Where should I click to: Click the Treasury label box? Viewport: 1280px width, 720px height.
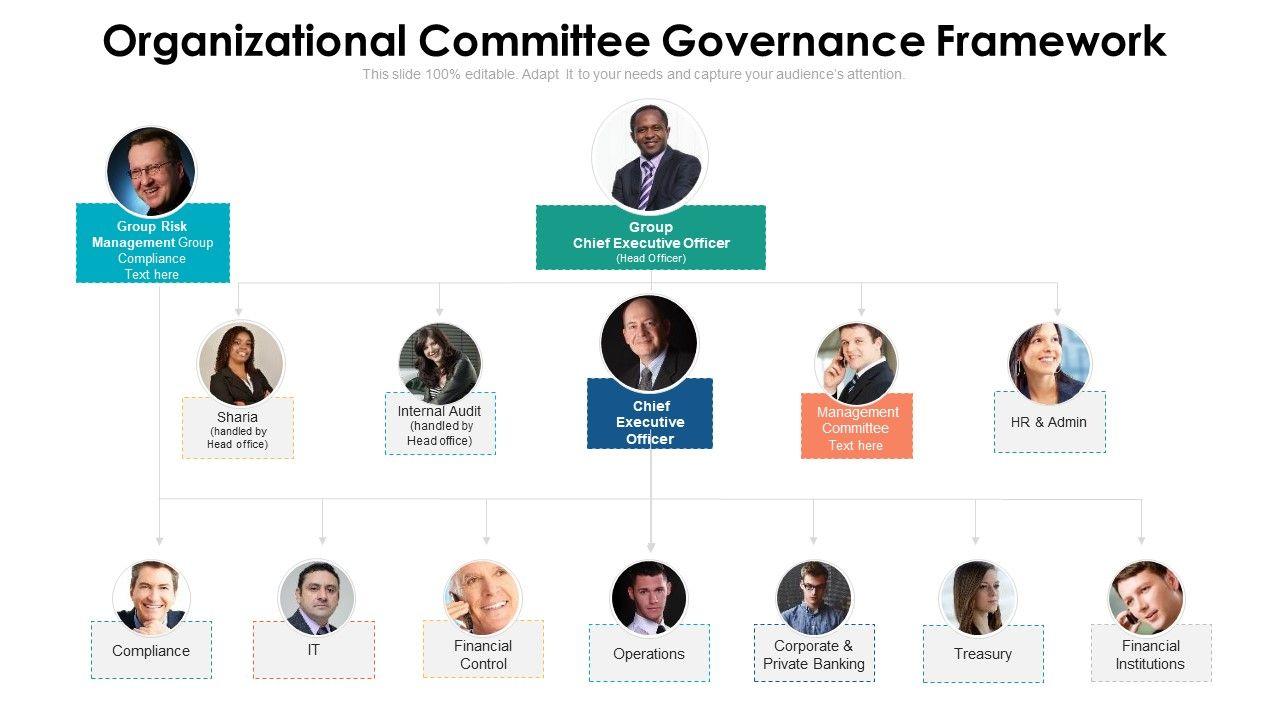(983, 654)
